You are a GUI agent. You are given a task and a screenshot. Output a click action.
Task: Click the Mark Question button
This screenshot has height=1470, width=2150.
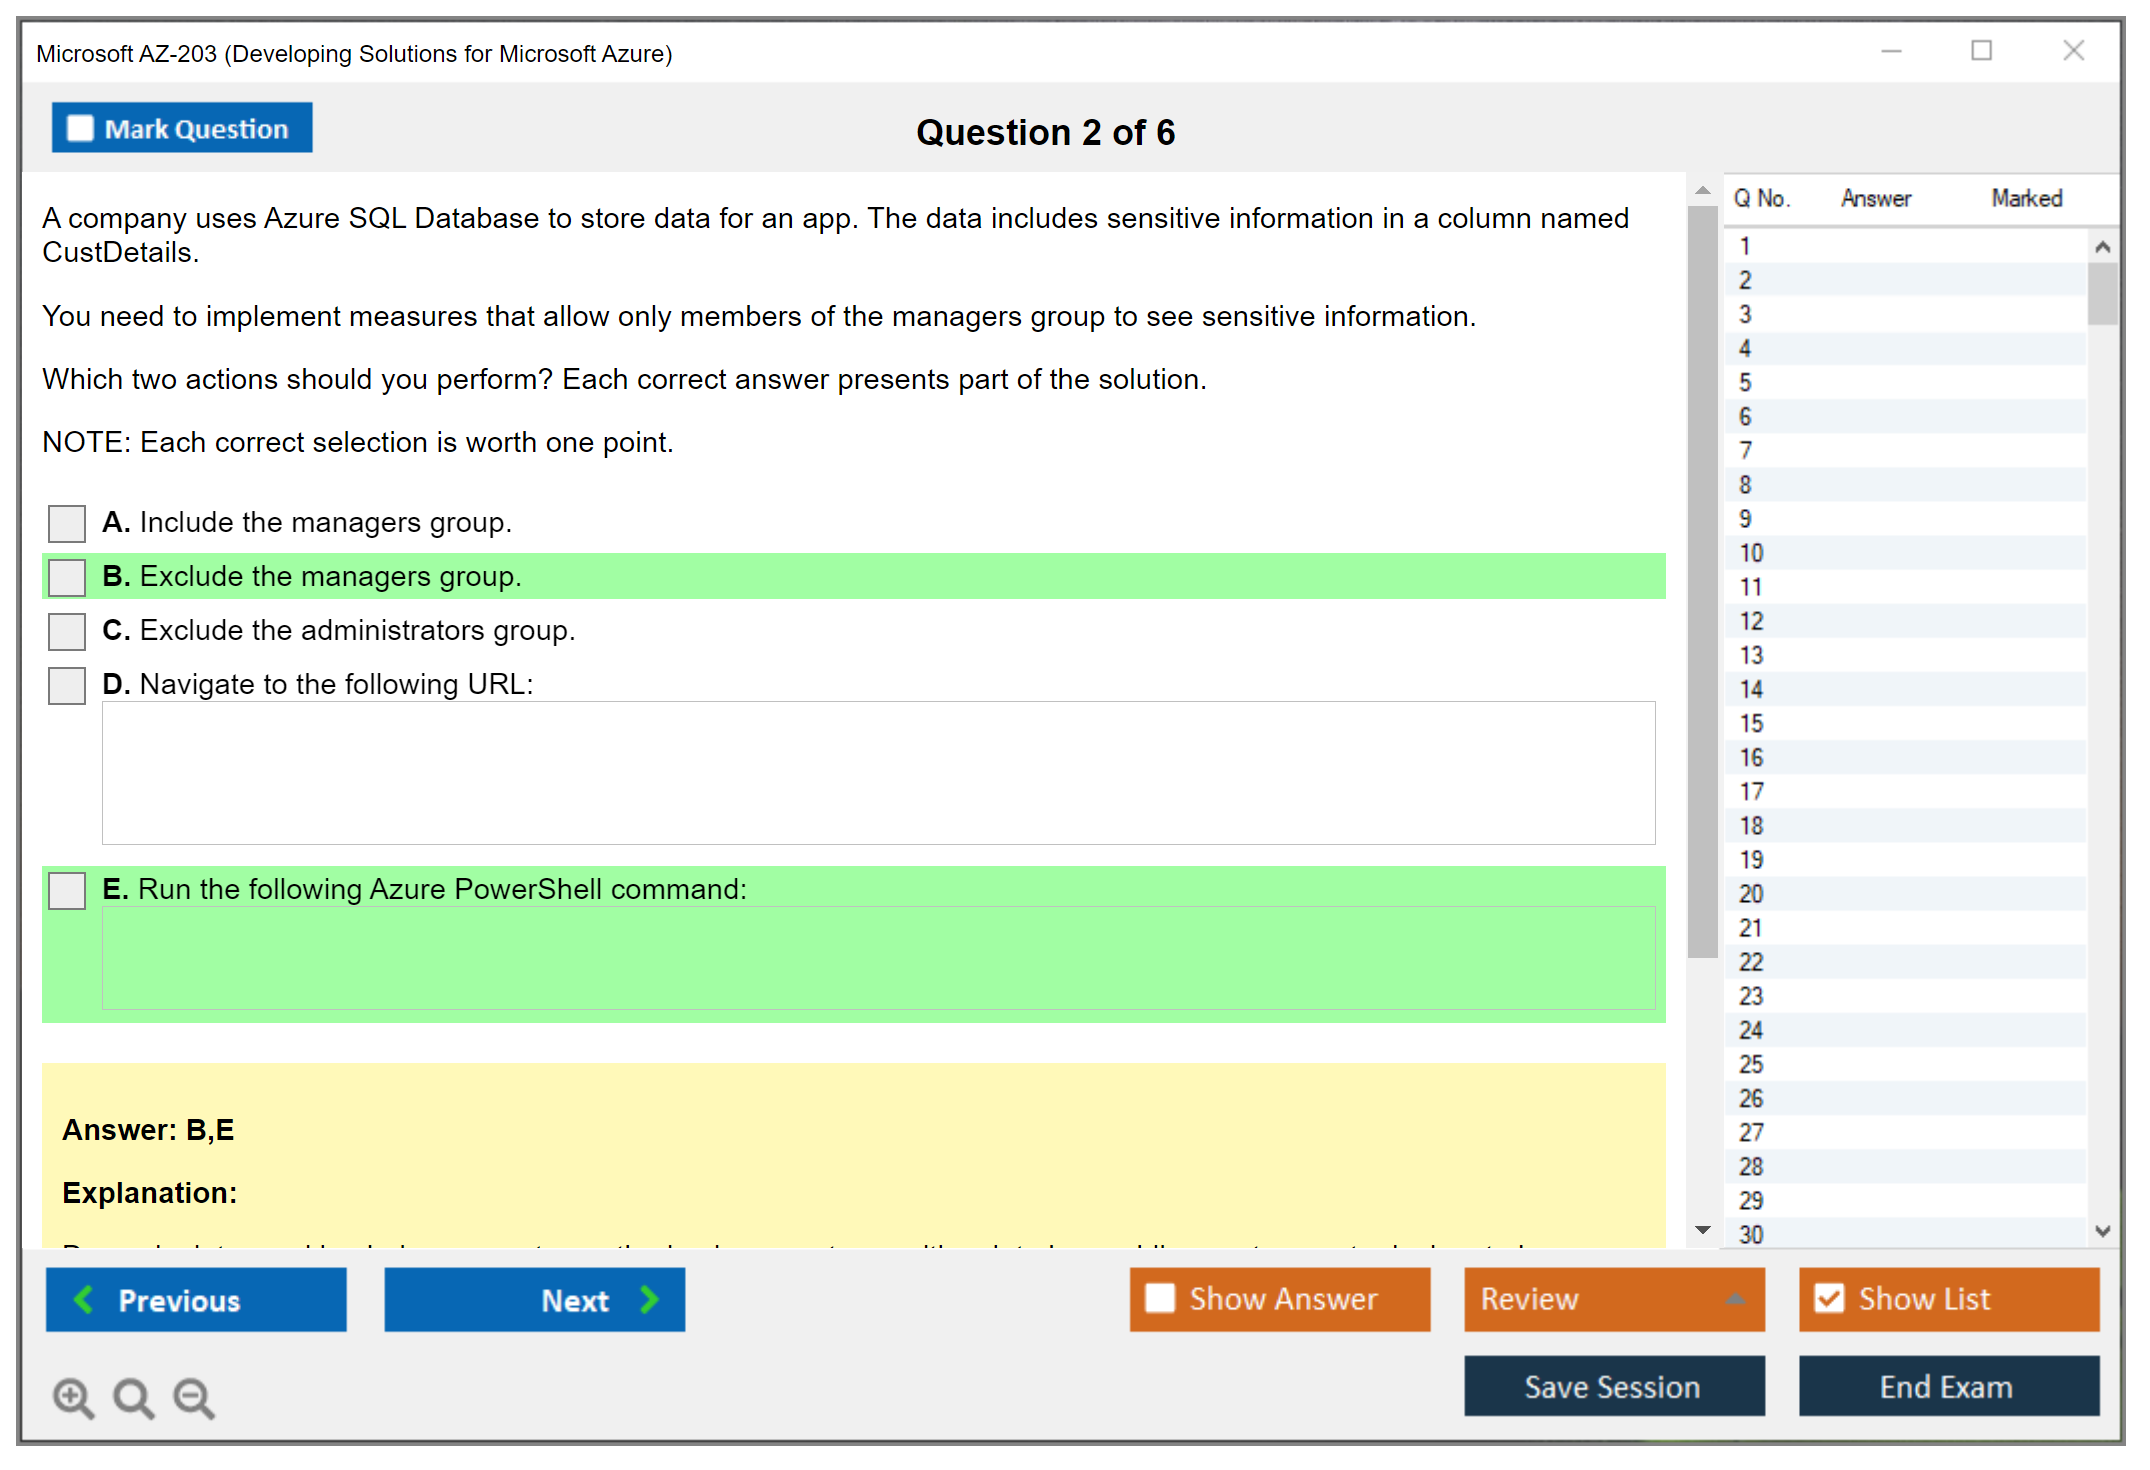coord(182,128)
